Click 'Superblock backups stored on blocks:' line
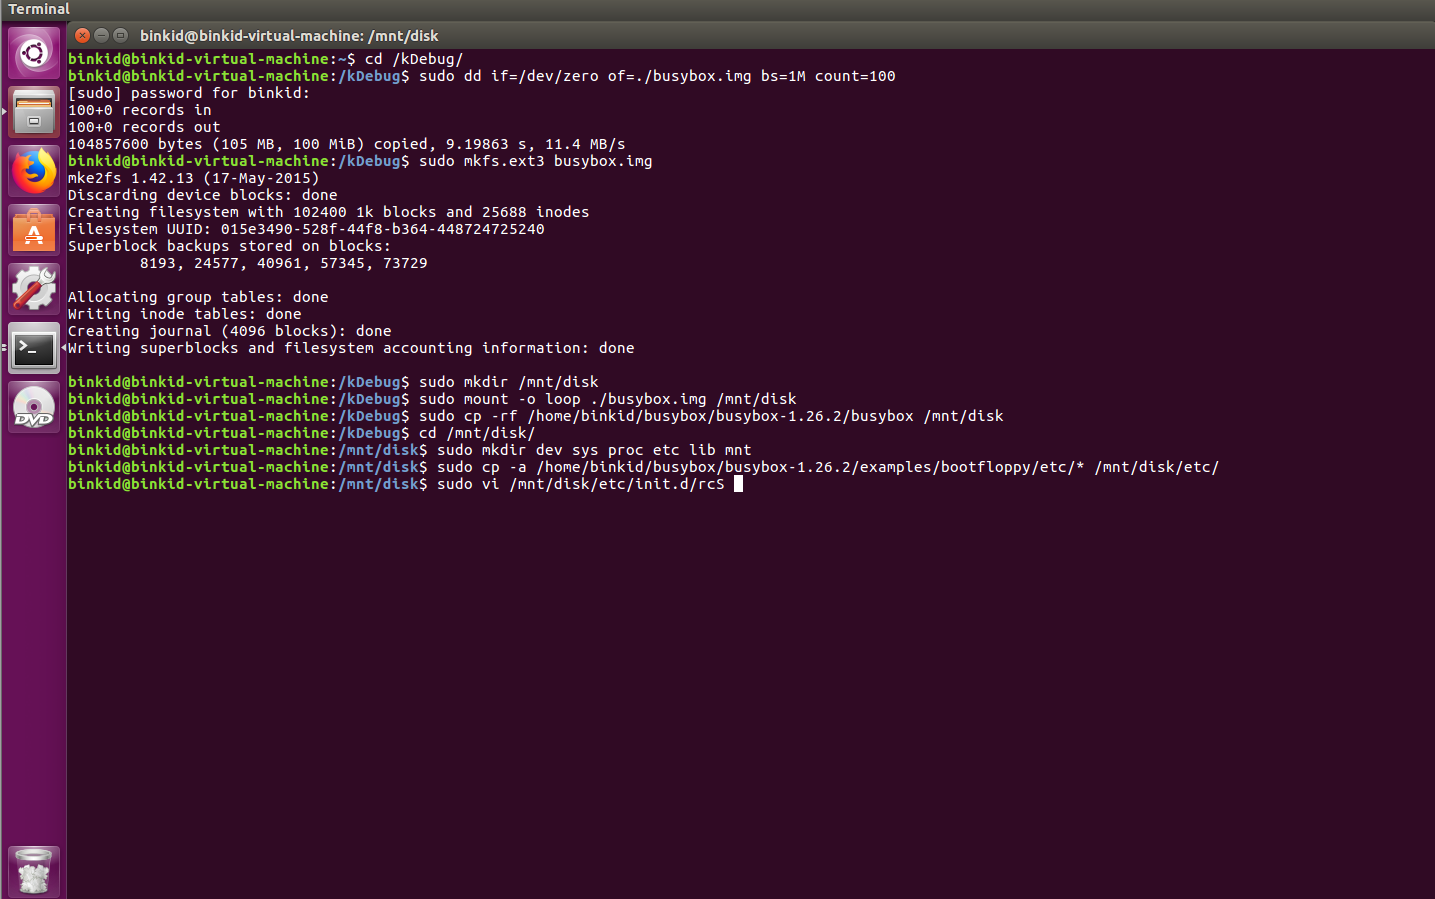This screenshot has width=1435, height=899. pyautogui.click(x=230, y=246)
